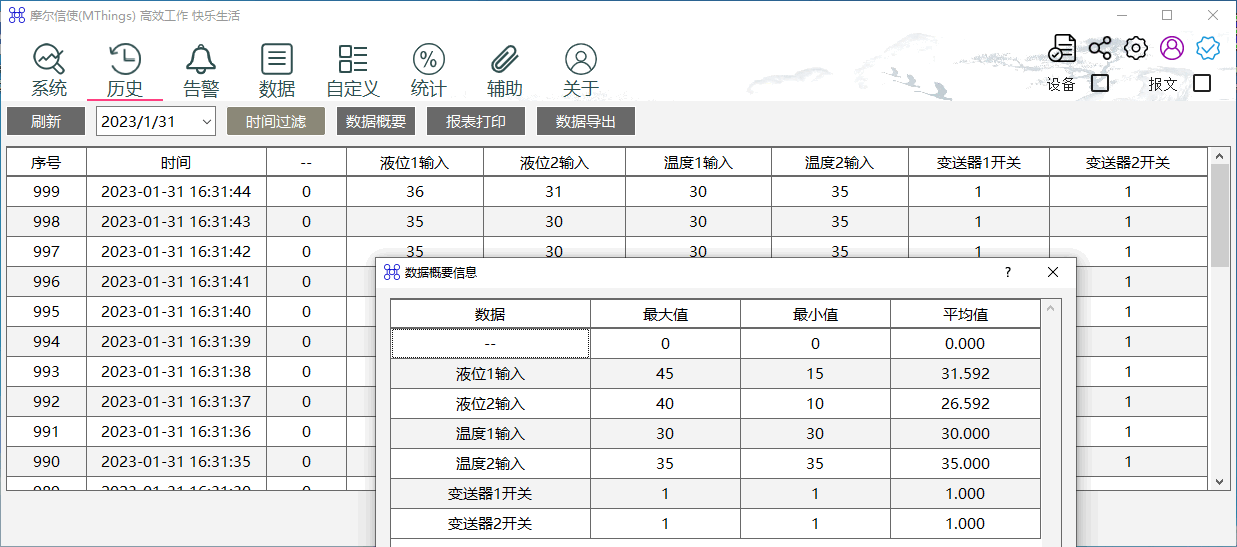1237x547 pixels.
Task: Click the blue verified badge icon
Action: [x=1208, y=48]
